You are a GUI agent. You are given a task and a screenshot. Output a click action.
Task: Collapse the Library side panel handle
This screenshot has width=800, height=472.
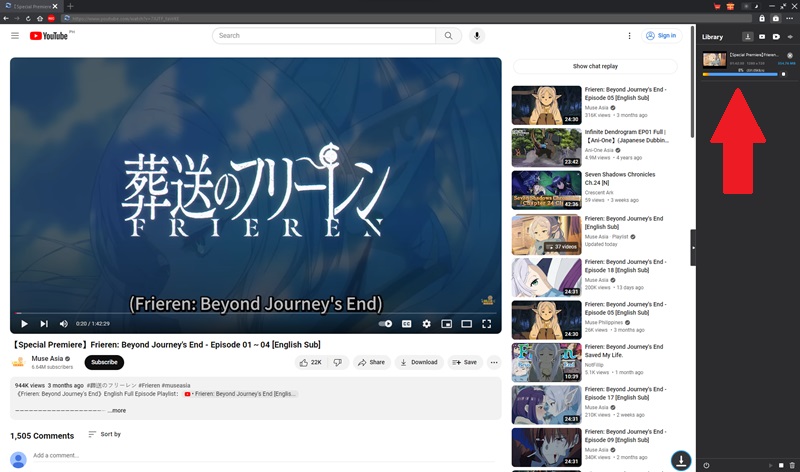pos(693,247)
